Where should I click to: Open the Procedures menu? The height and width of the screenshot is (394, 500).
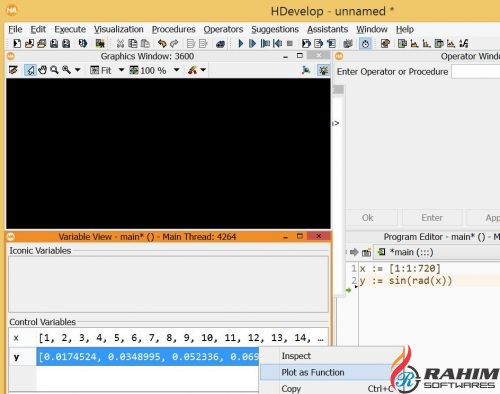tap(173, 29)
